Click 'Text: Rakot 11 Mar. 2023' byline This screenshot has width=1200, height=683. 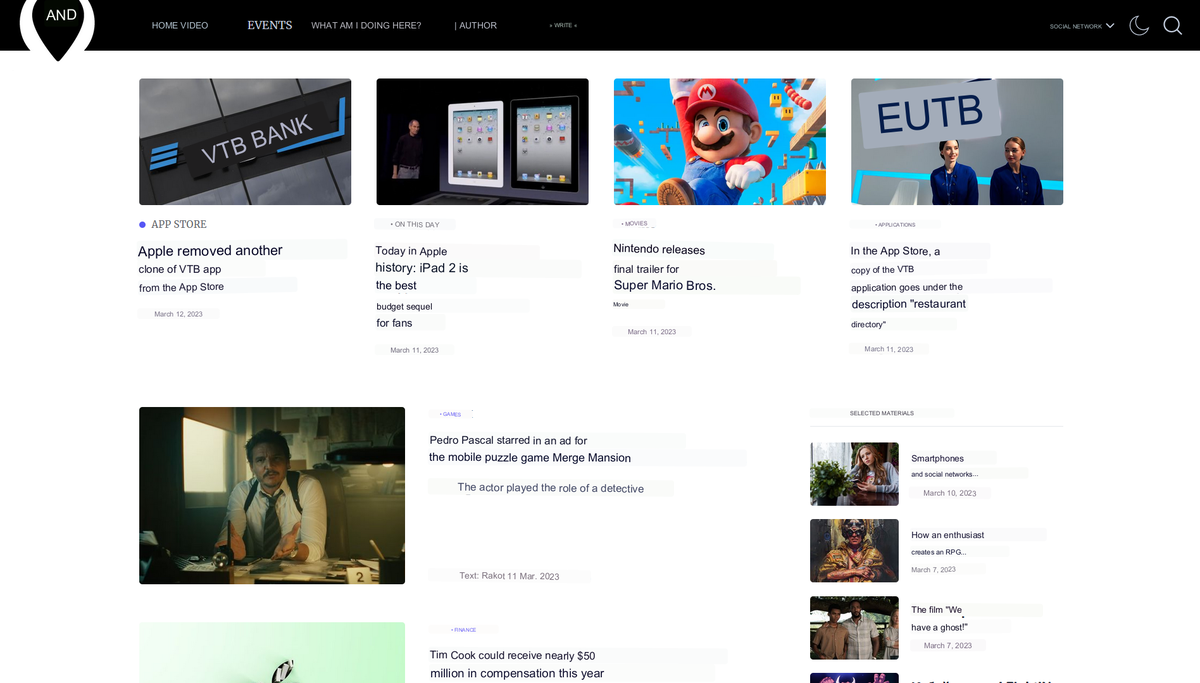(509, 576)
